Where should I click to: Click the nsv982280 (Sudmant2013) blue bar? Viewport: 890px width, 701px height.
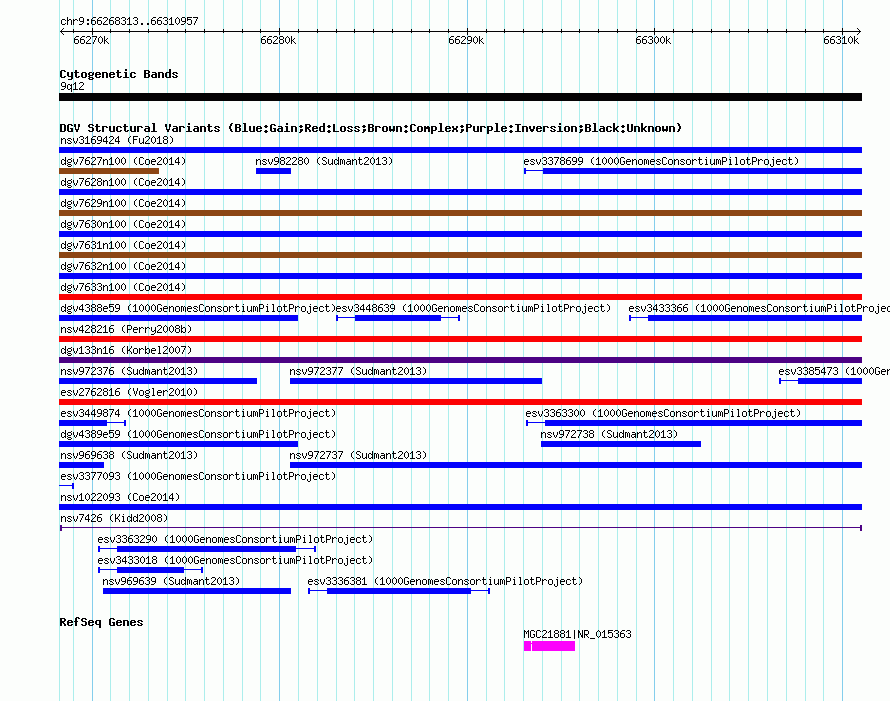[x=273, y=171]
